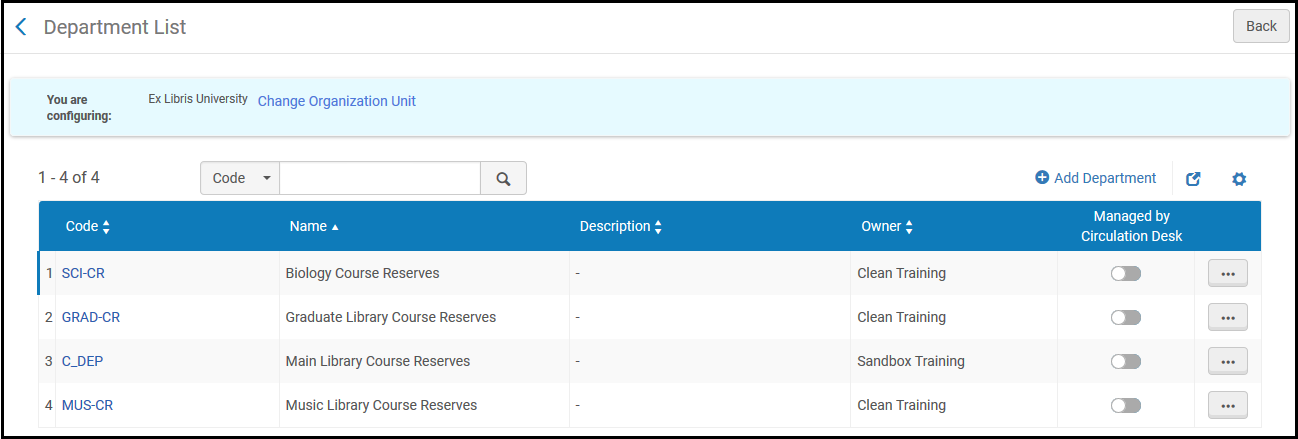Toggle circulation desk for Biology Course Reserves
This screenshot has width=1298, height=439.
click(1125, 273)
